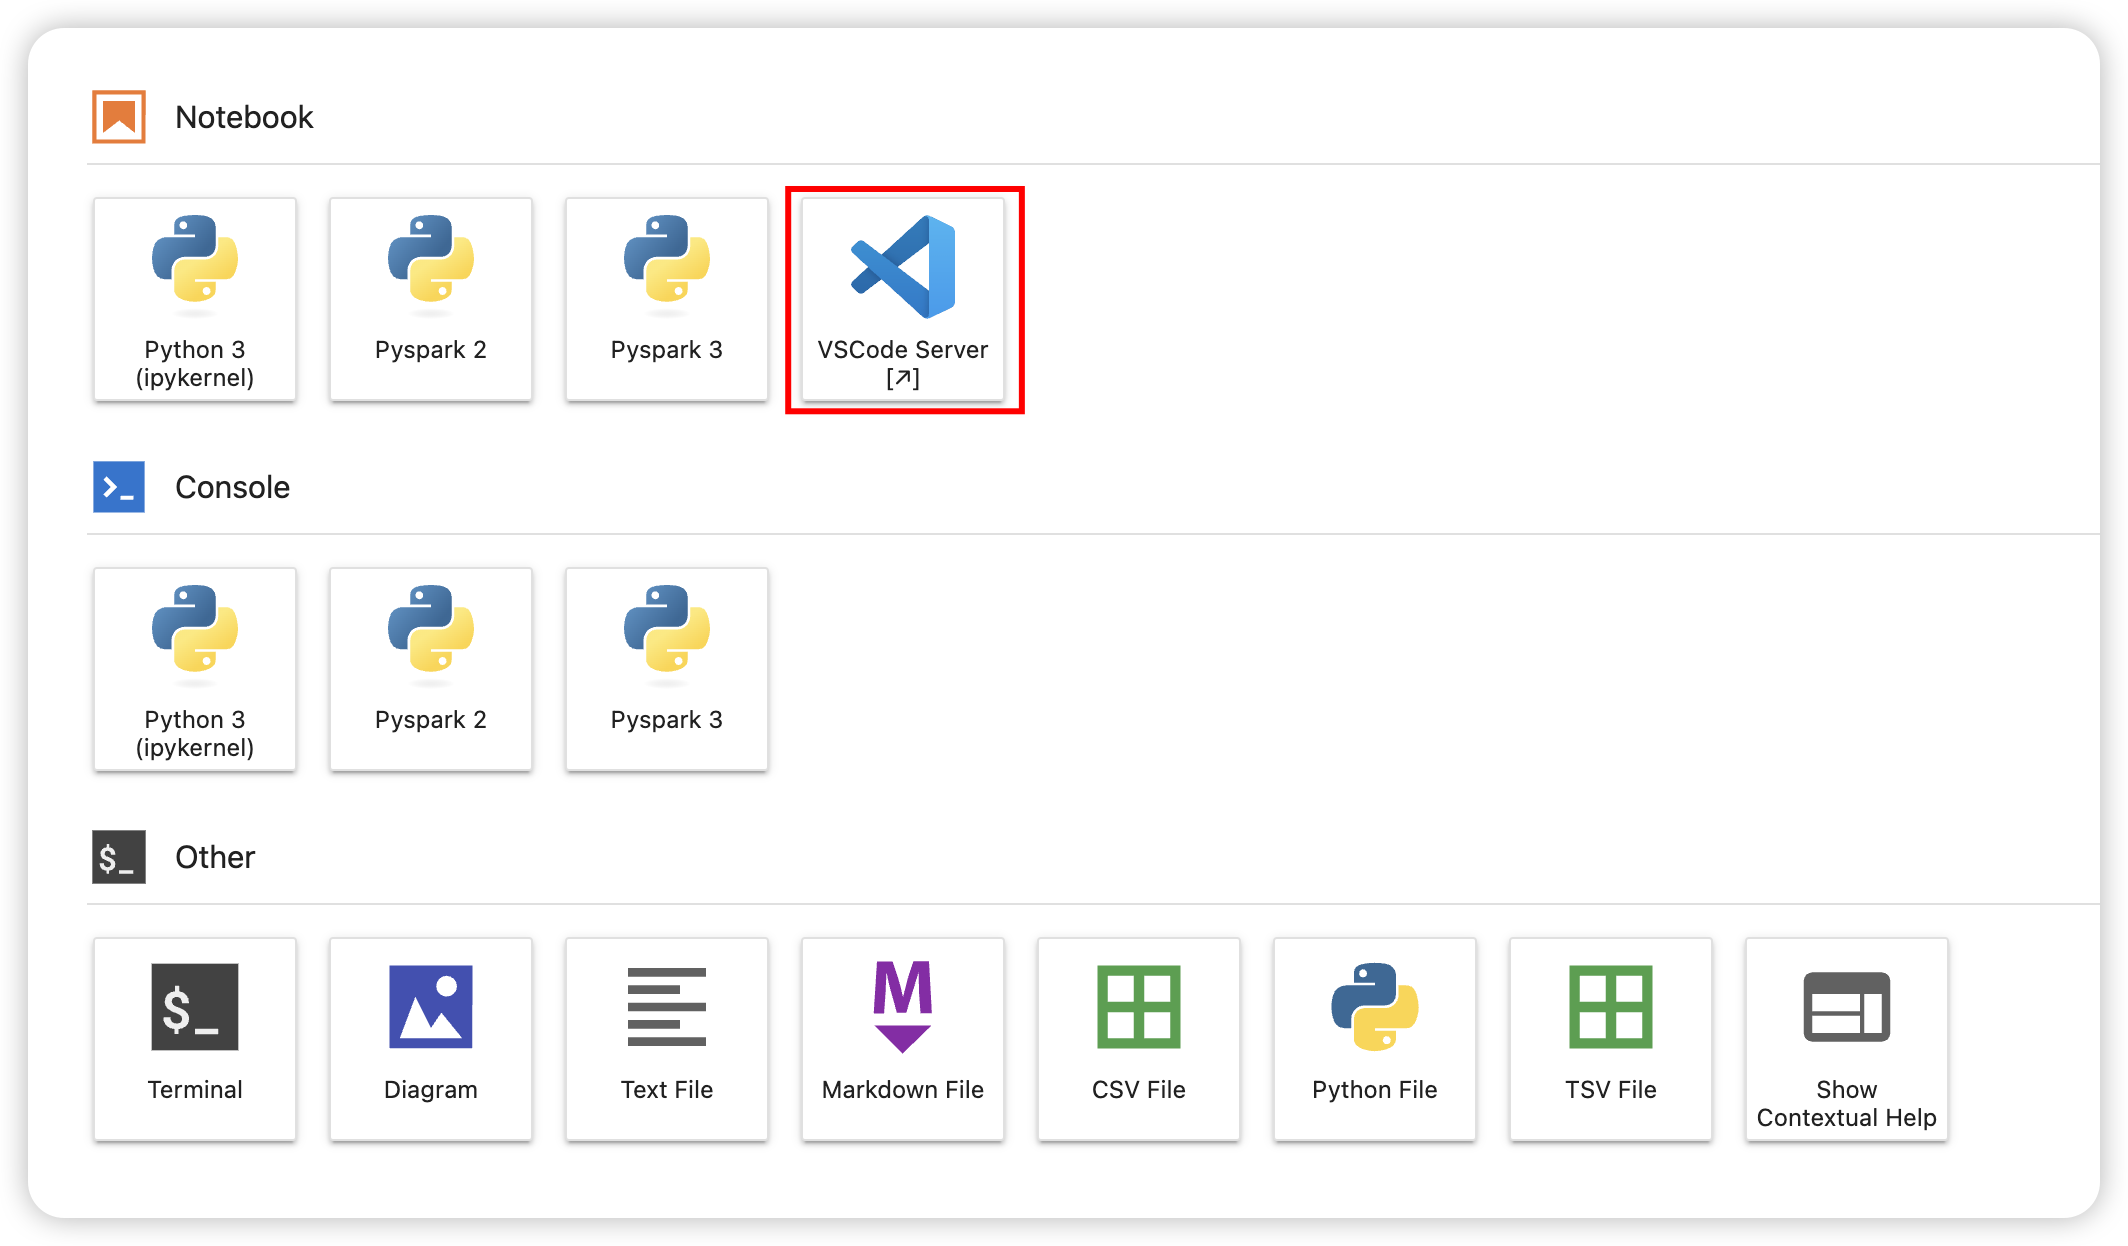Start a Python 3 (ipykernel) console
The height and width of the screenshot is (1246, 2128).
[x=195, y=669]
